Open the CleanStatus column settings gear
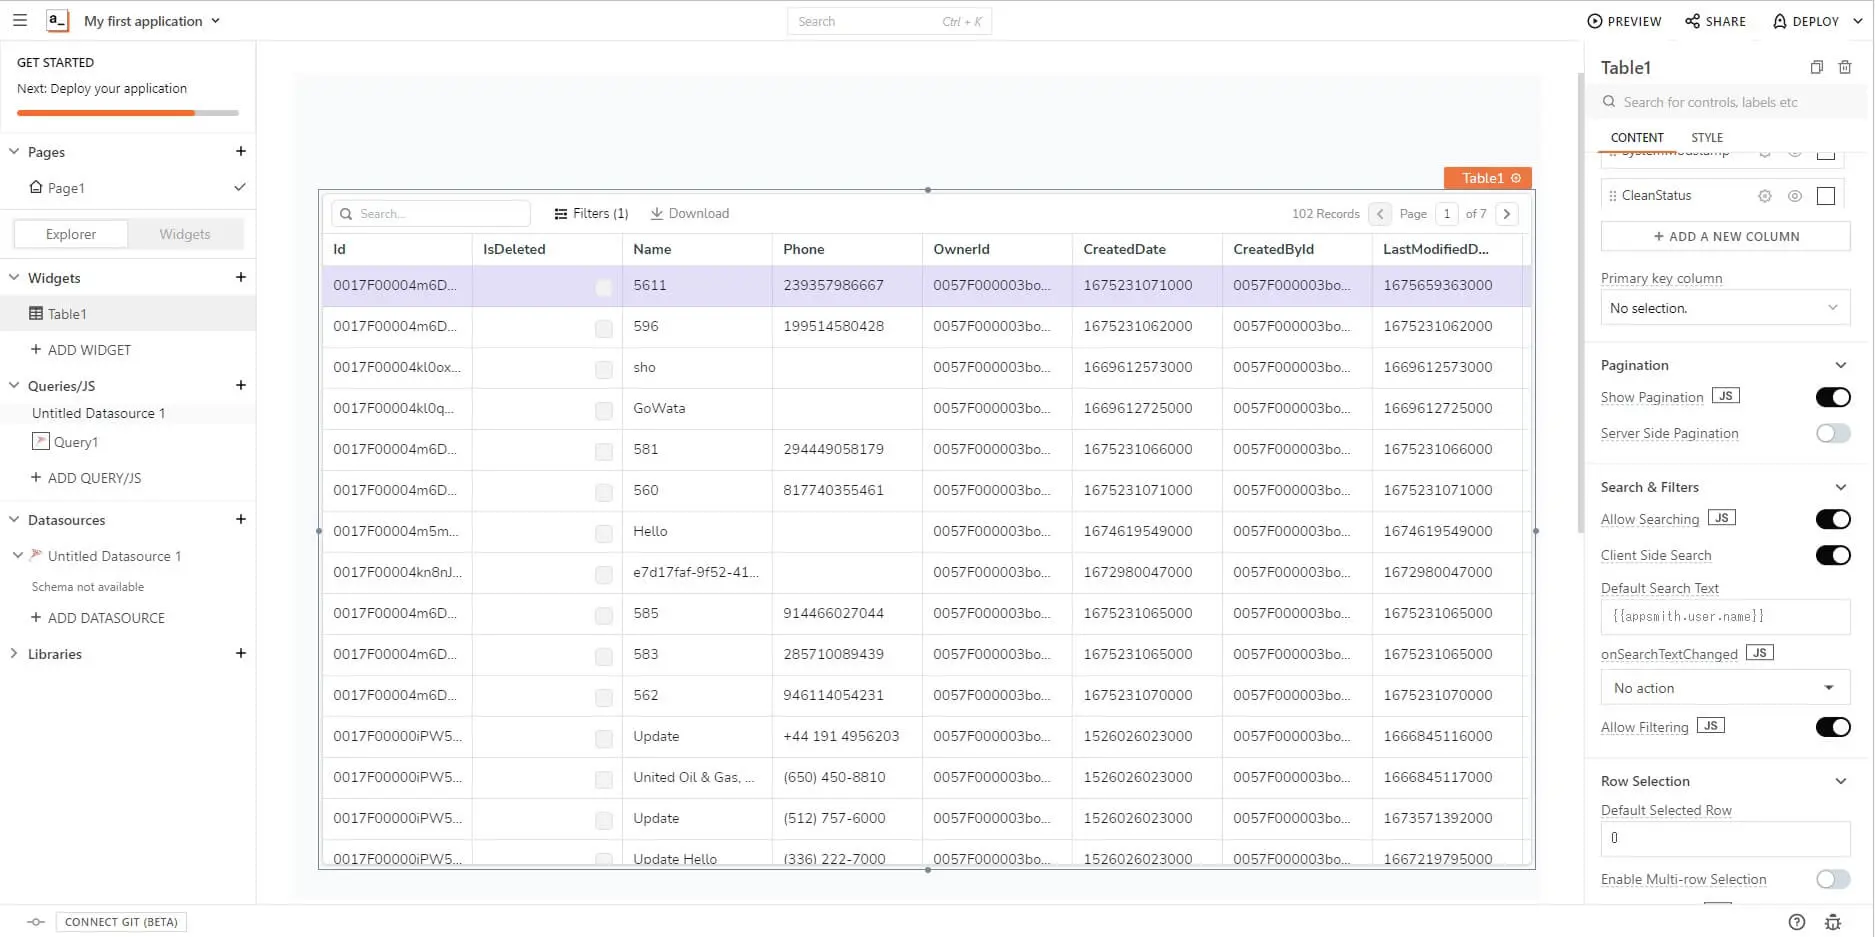The image size is (1875, 937). [1764, 196]
